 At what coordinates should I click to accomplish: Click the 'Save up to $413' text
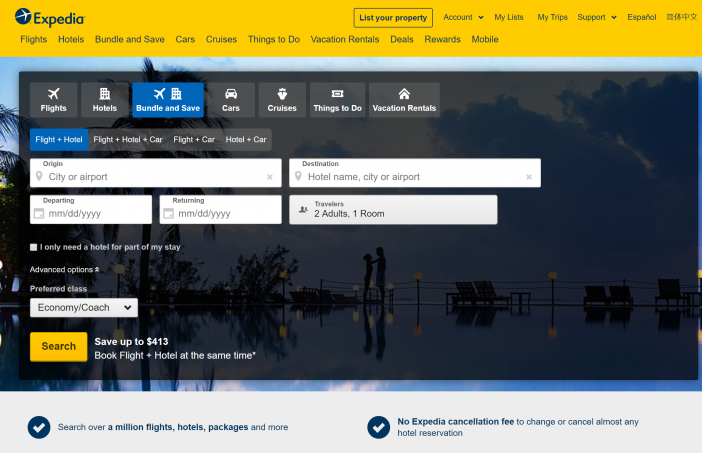pyautogui.click(x=131, y=342)
